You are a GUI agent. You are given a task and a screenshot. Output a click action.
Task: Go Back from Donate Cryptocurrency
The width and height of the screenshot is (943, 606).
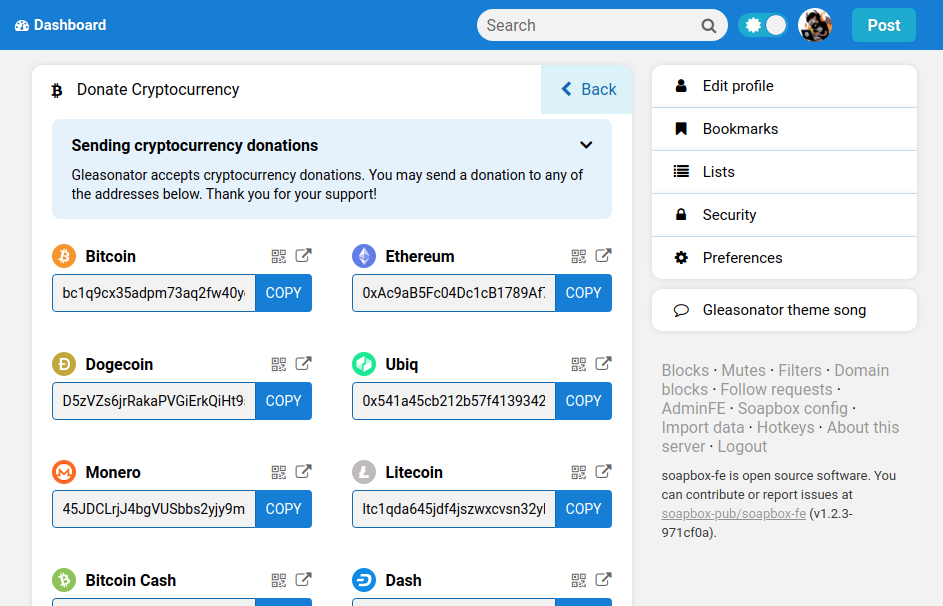(587, 90)
